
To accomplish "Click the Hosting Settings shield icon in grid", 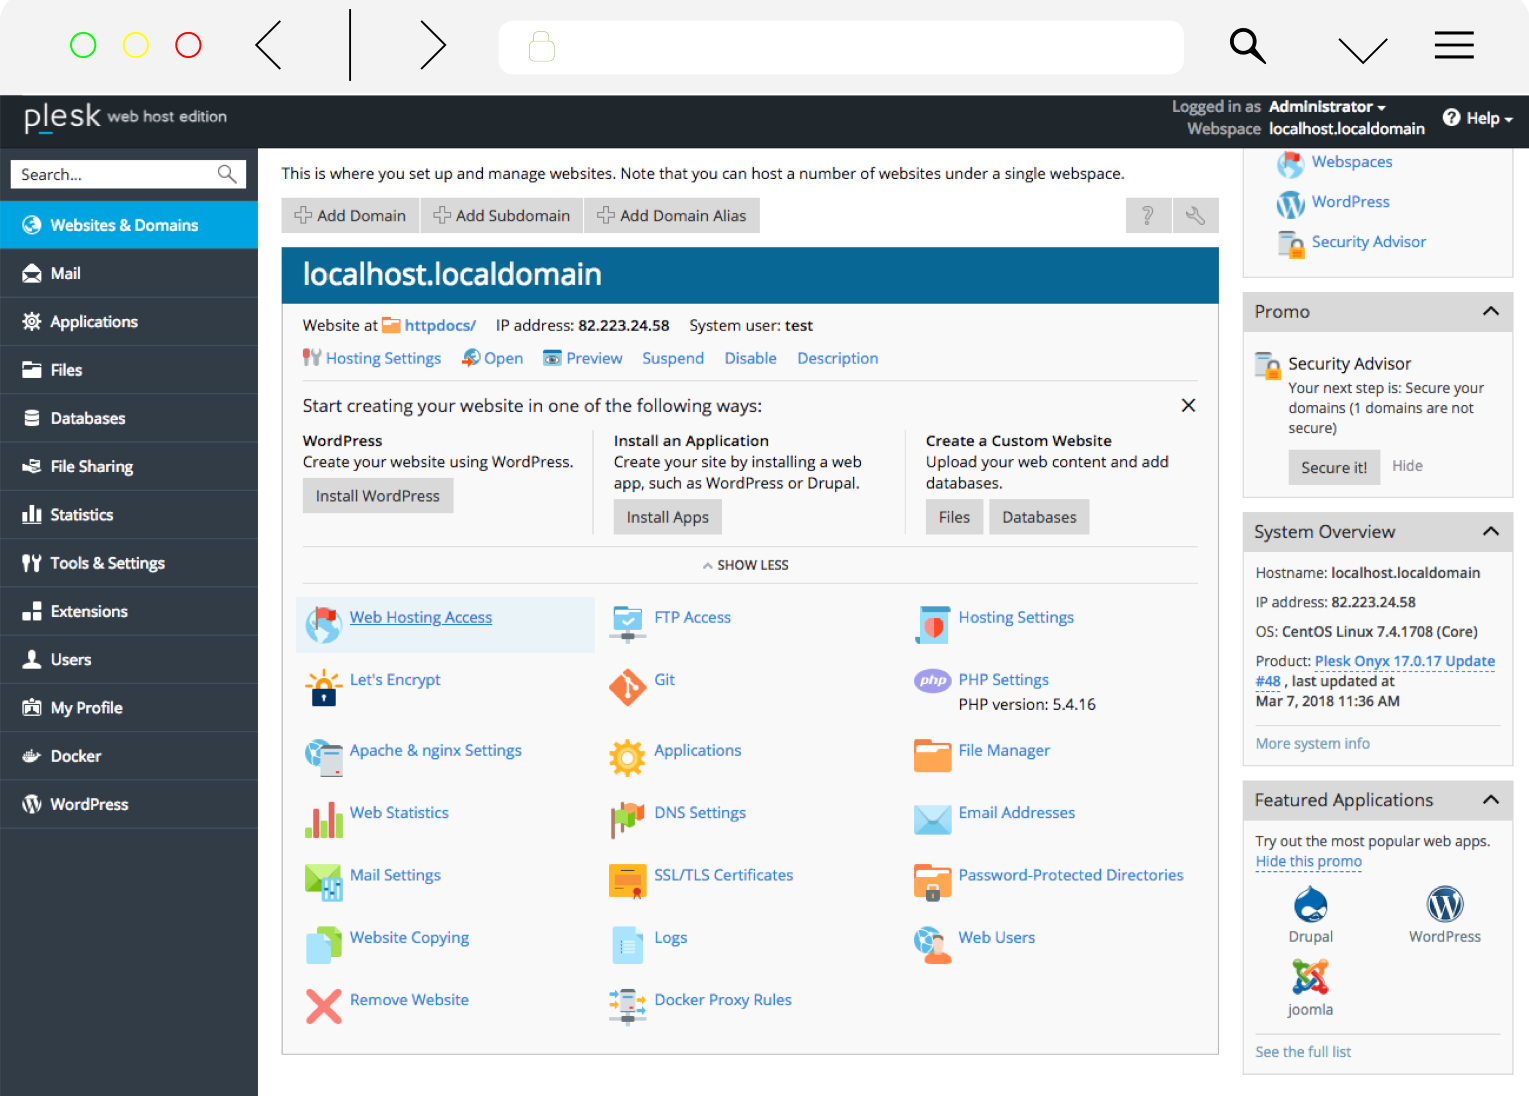I will 932,625.
